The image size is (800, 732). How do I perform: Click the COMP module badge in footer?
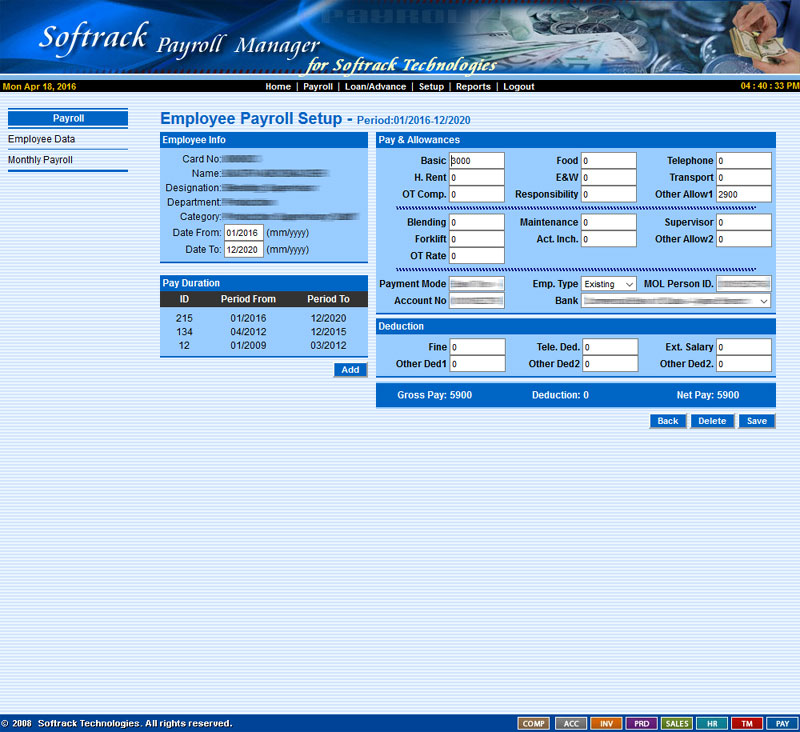[x=533, y=723]
